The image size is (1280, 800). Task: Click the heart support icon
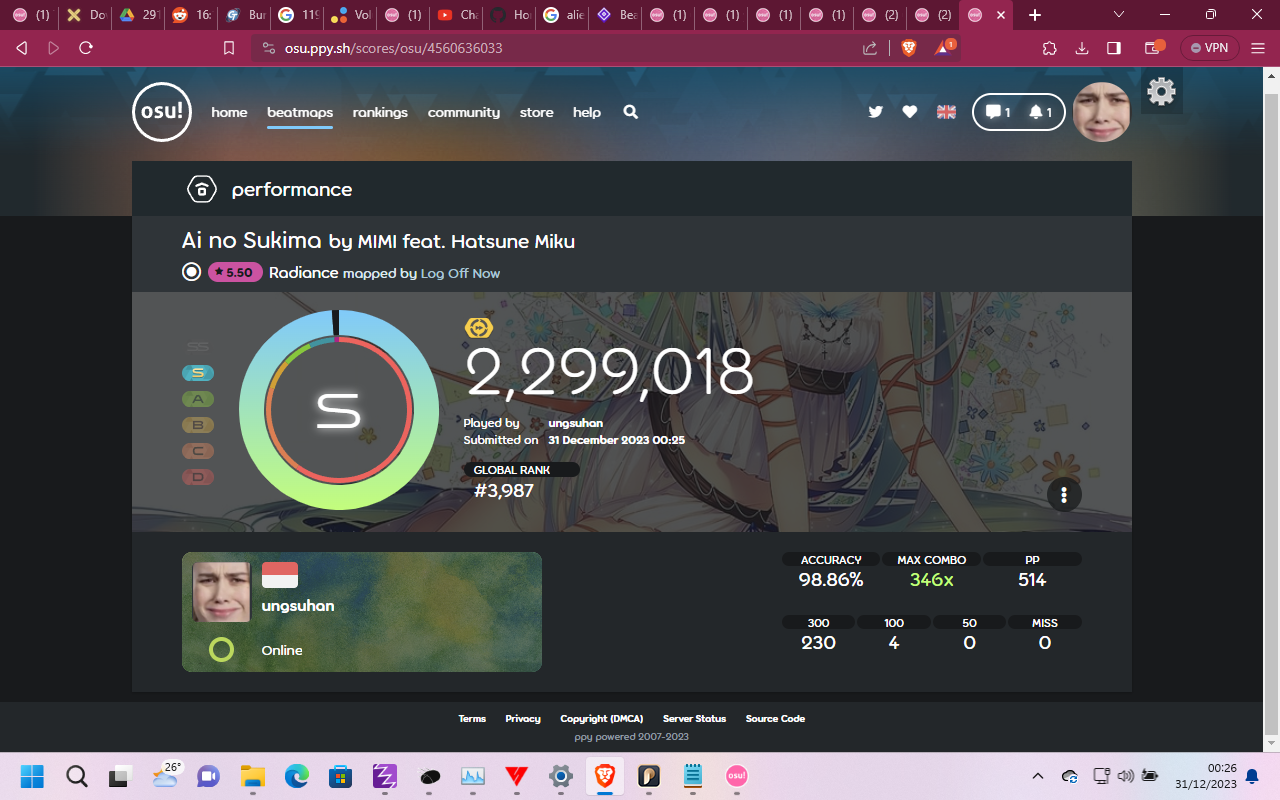[x=910, y=112]
